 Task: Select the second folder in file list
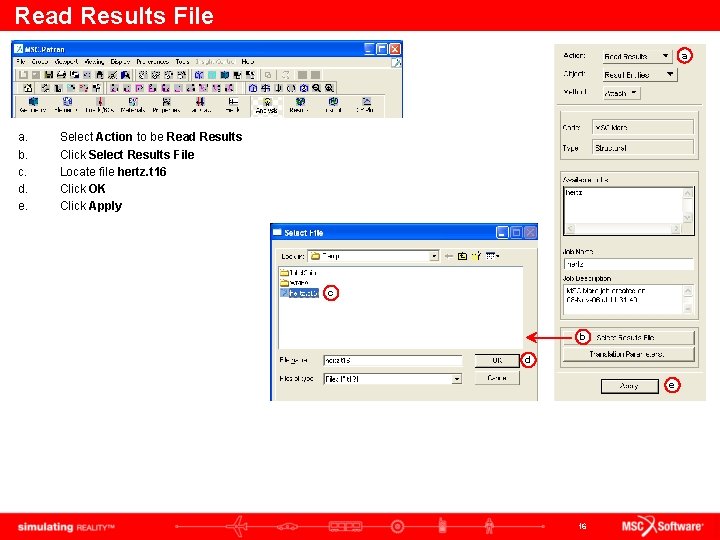click(x=295, y=282)
